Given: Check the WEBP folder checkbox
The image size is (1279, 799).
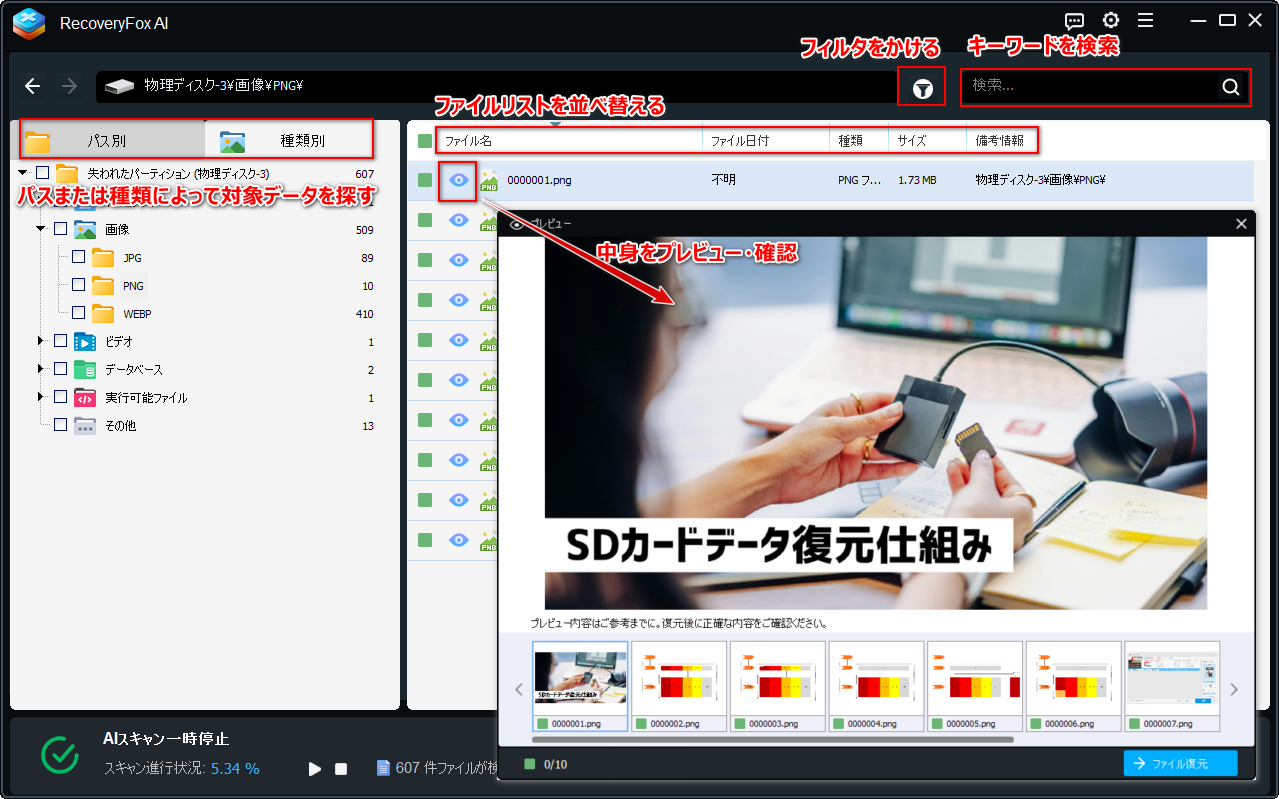Looking at the screenshot, I should (x=78, y=313).
